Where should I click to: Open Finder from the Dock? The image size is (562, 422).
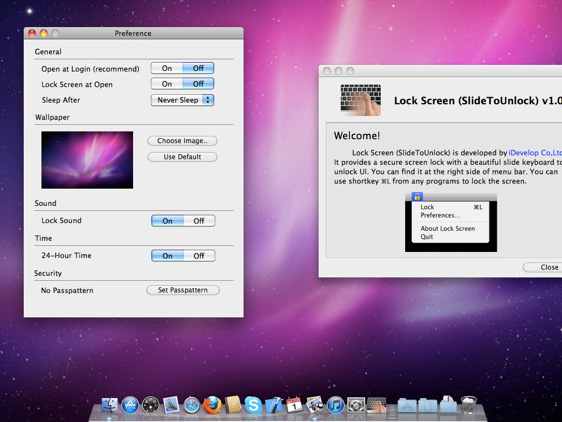point(110,405)
